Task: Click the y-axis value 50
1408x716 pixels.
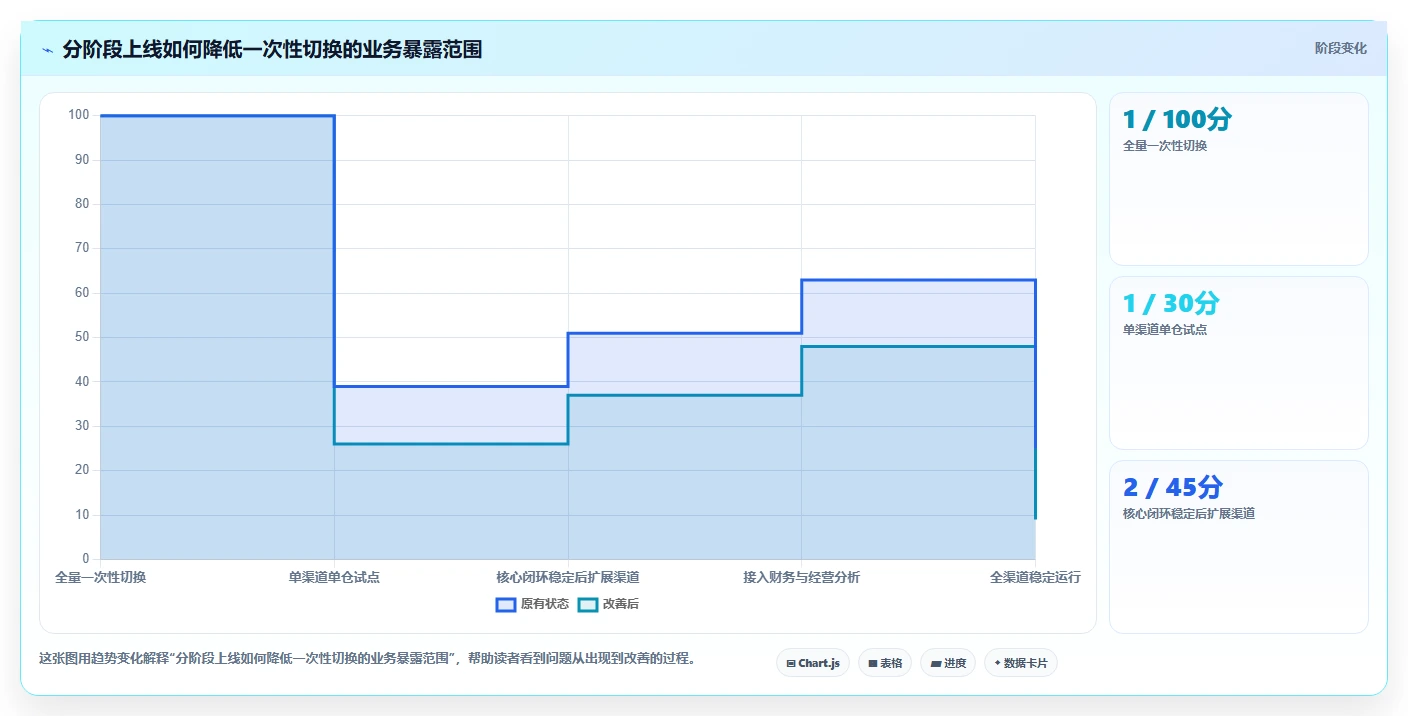Action: point(82,337)
